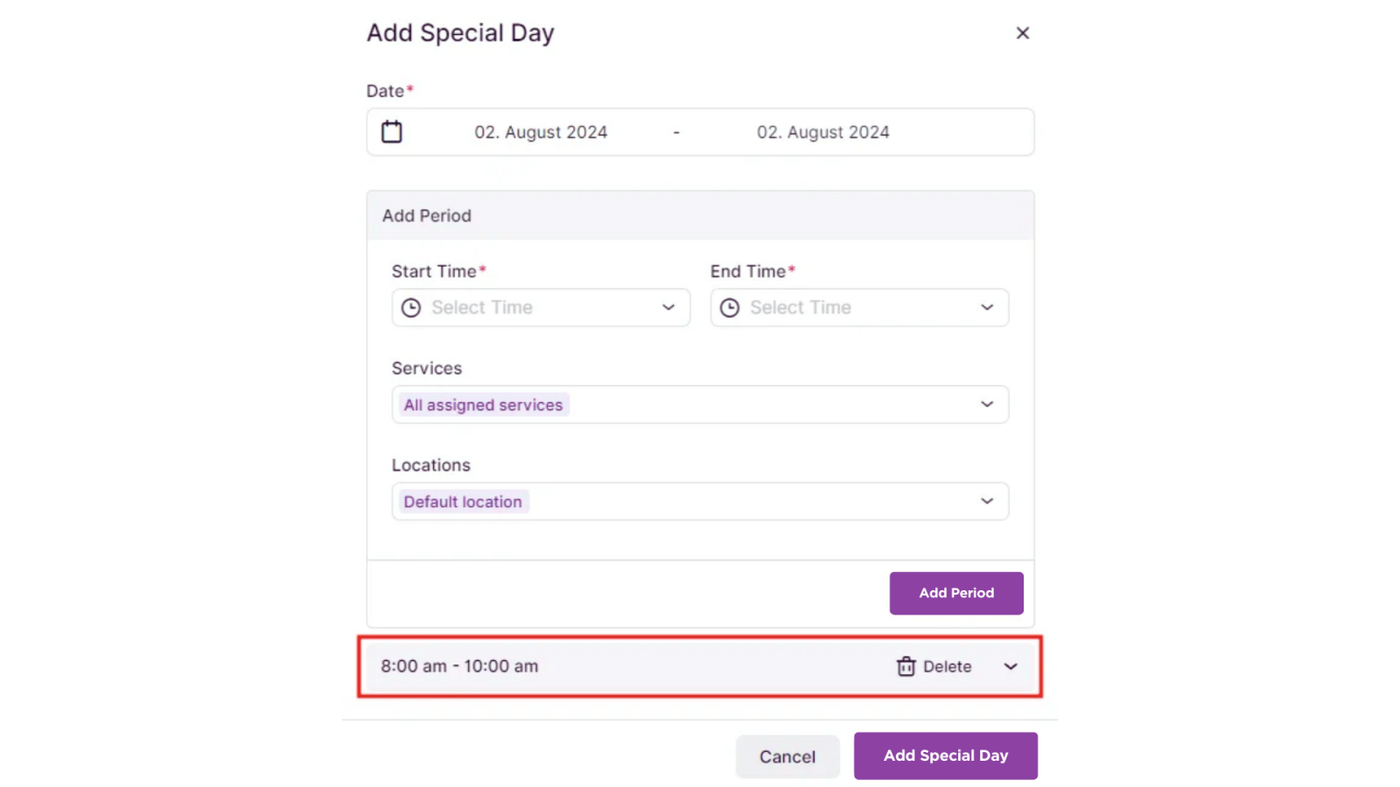Expand the Locations dropdown chevron

[x=987, y=502]
